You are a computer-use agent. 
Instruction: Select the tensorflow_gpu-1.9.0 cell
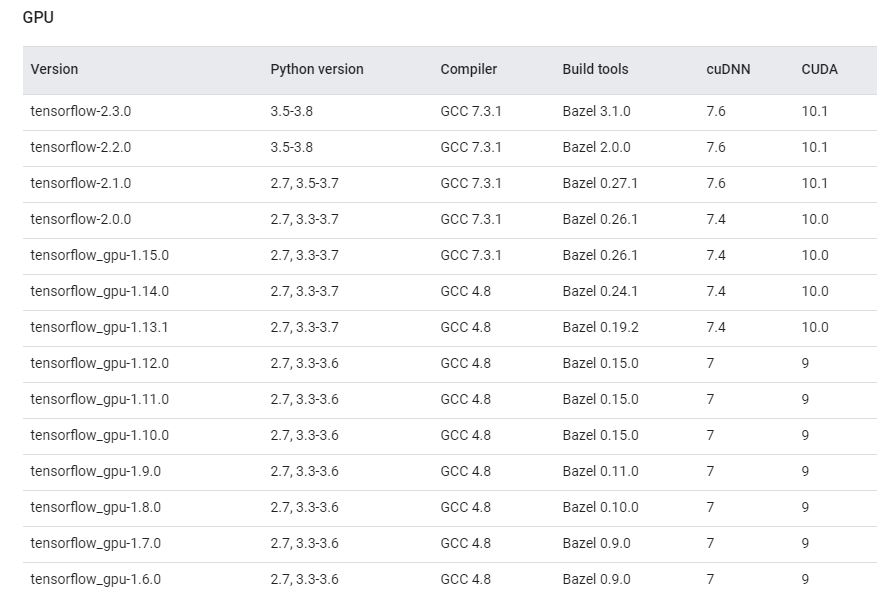click(x=96, y=471)
